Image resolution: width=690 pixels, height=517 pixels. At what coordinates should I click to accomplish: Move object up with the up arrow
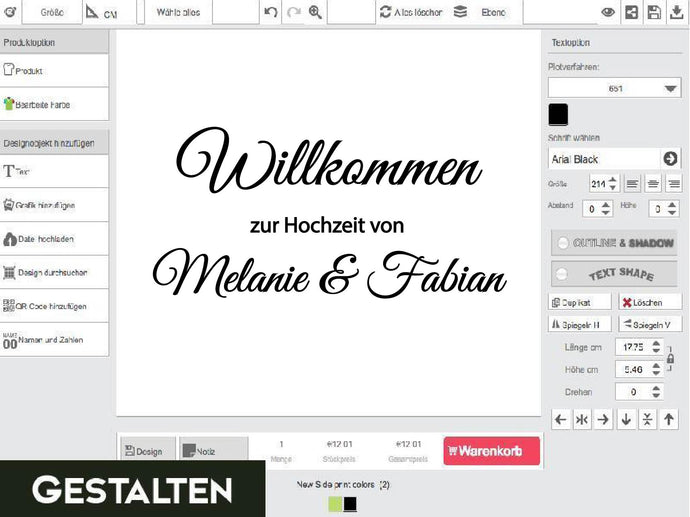670,420
